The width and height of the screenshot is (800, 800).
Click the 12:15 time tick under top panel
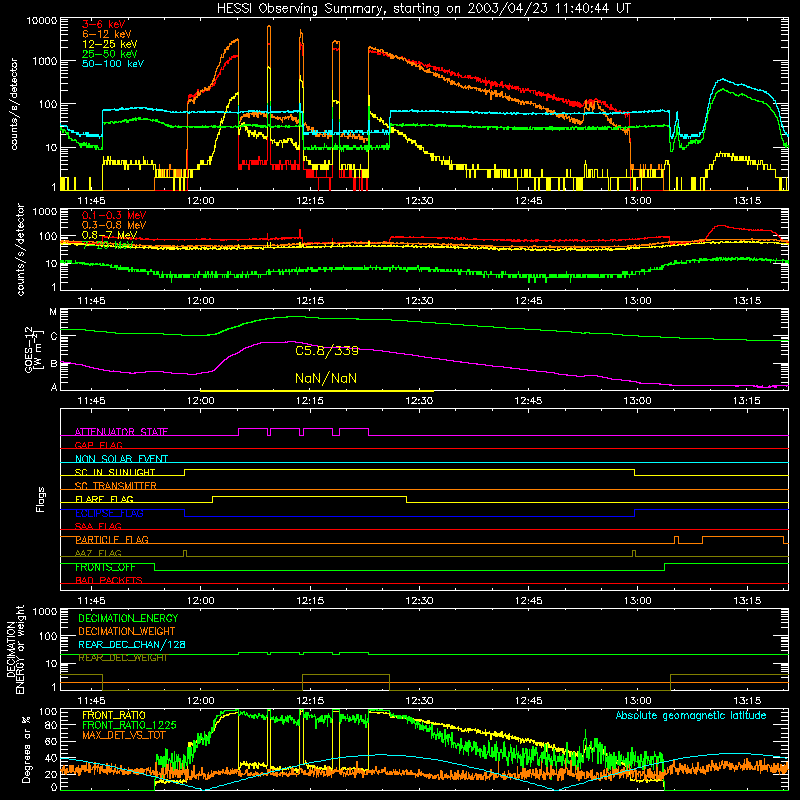tap(310, 201)
